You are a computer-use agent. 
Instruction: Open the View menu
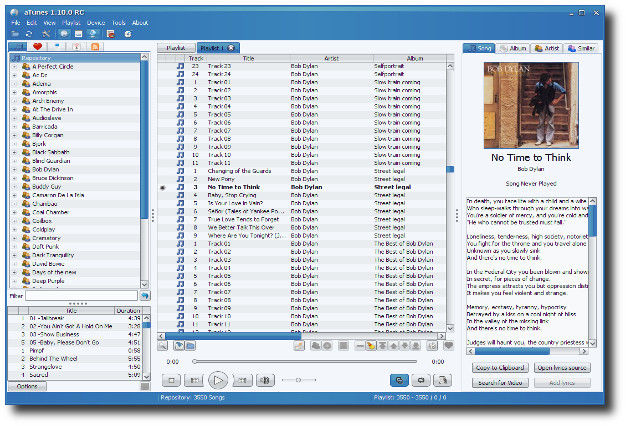50,23
